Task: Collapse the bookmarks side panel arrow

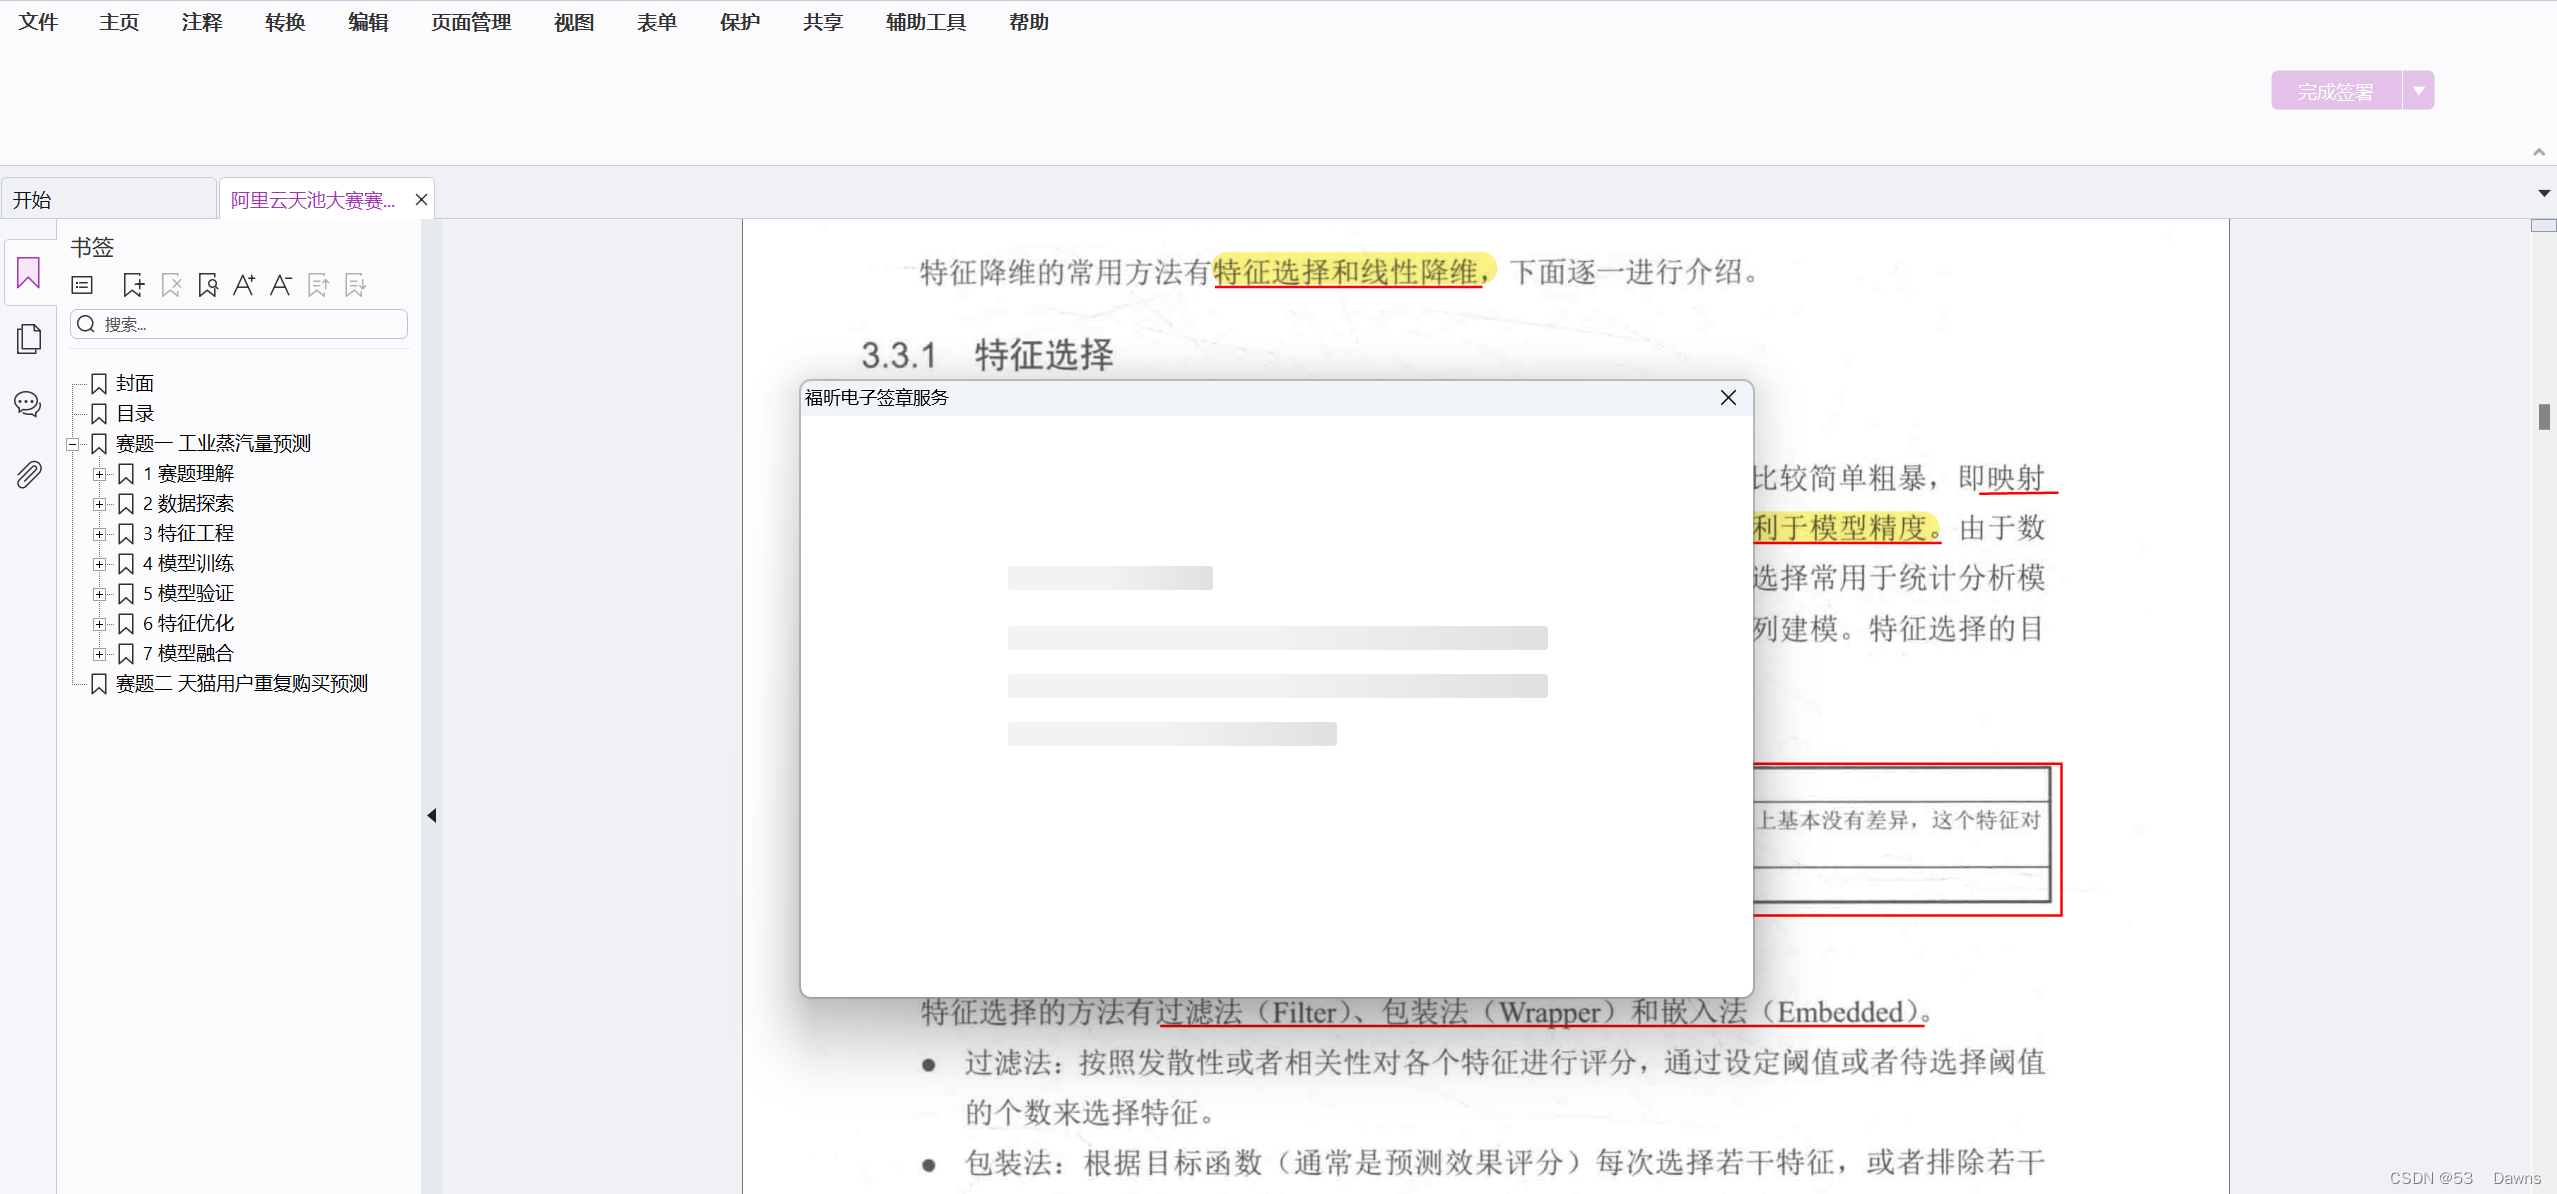Action: [432, 816]
